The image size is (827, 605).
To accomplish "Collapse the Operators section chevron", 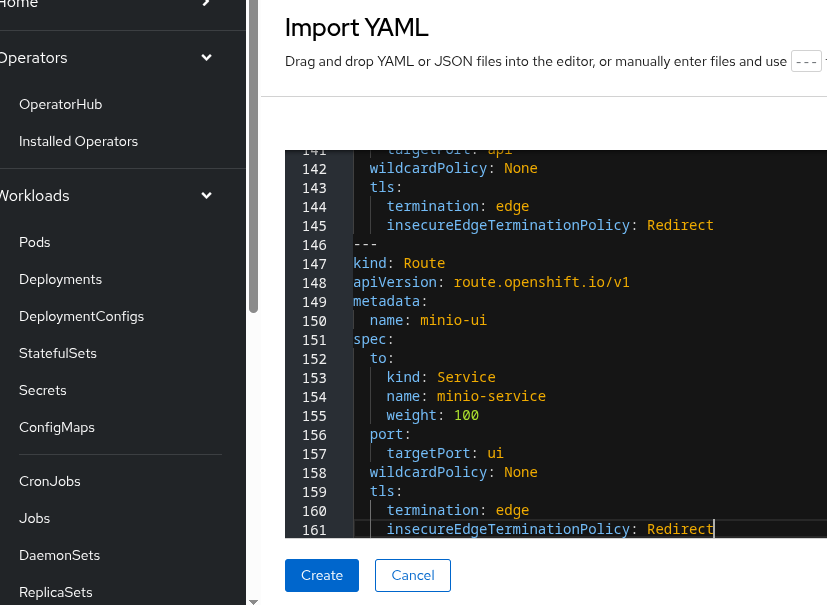I will (x=206, y=58).
